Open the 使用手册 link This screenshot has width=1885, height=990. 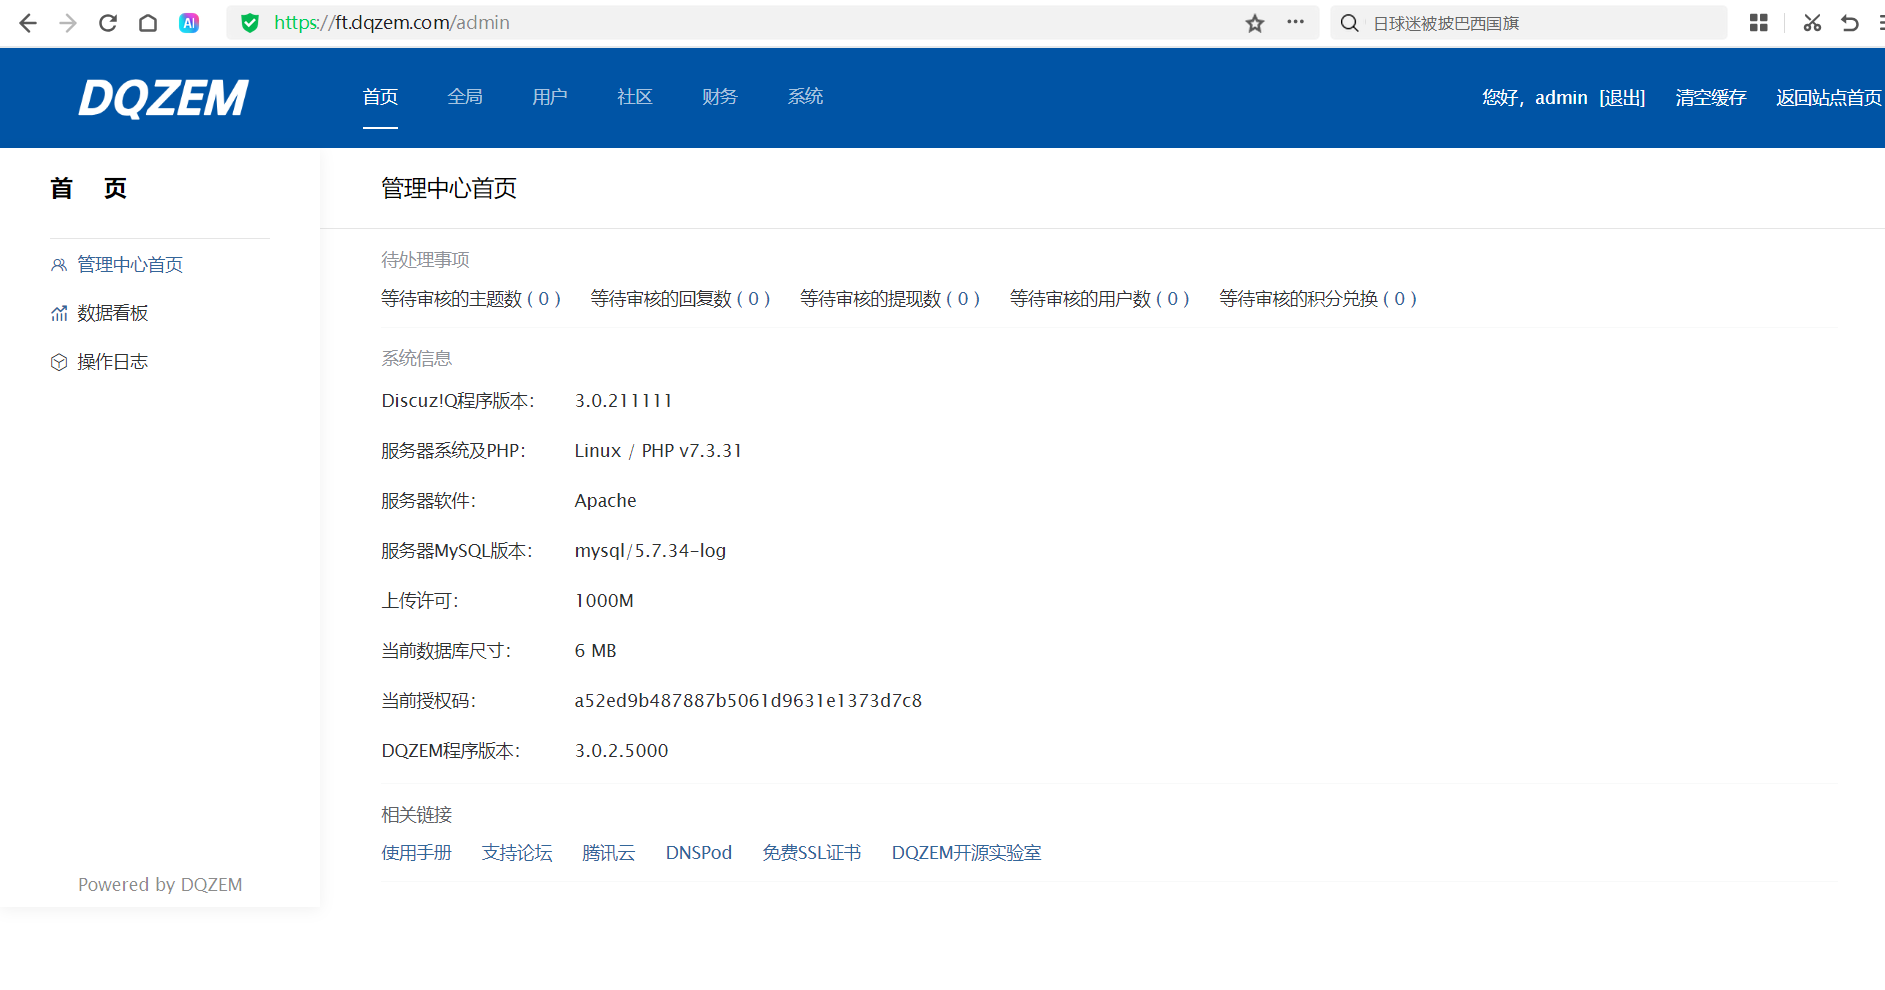(417, 853)
